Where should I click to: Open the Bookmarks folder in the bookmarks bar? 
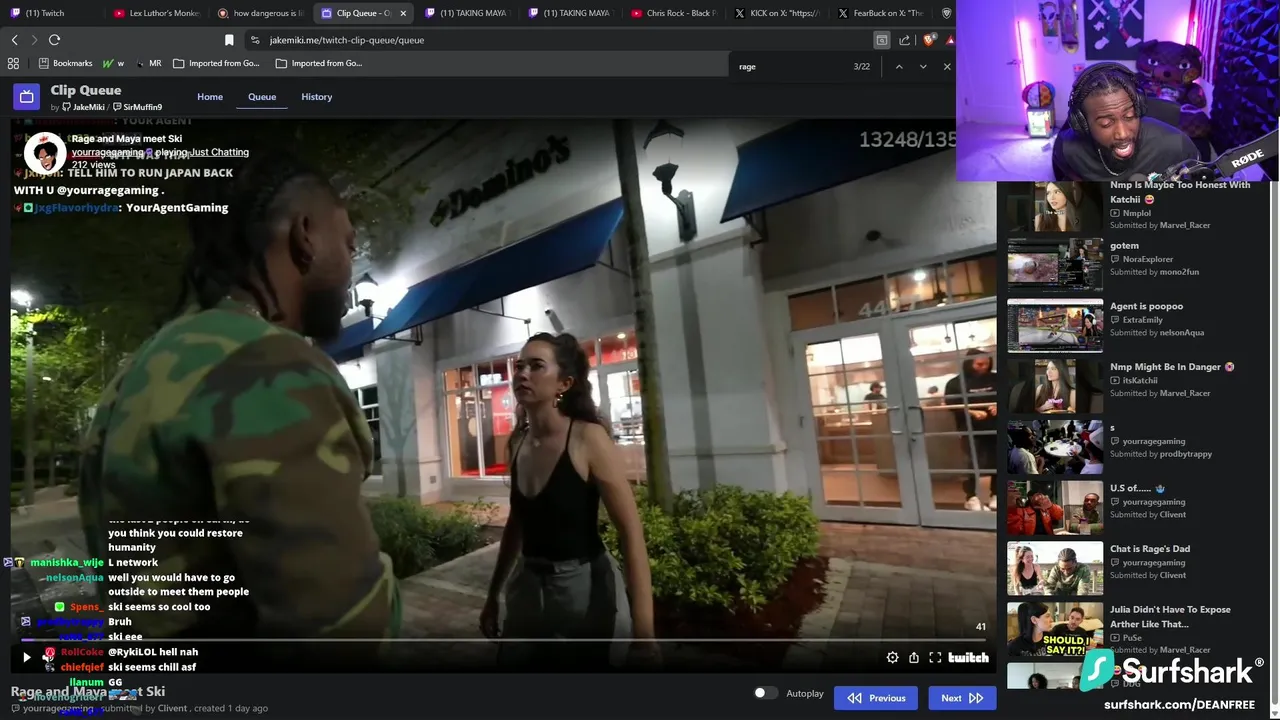[x=65, y=63]
